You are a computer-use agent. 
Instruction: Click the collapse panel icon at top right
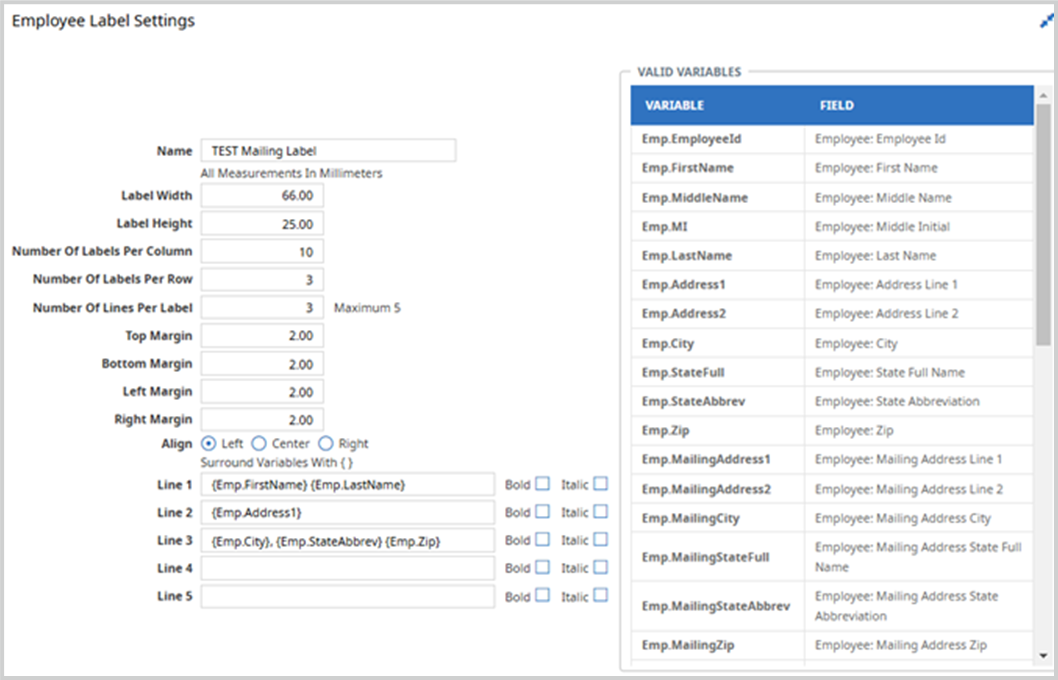[1047, 22]
